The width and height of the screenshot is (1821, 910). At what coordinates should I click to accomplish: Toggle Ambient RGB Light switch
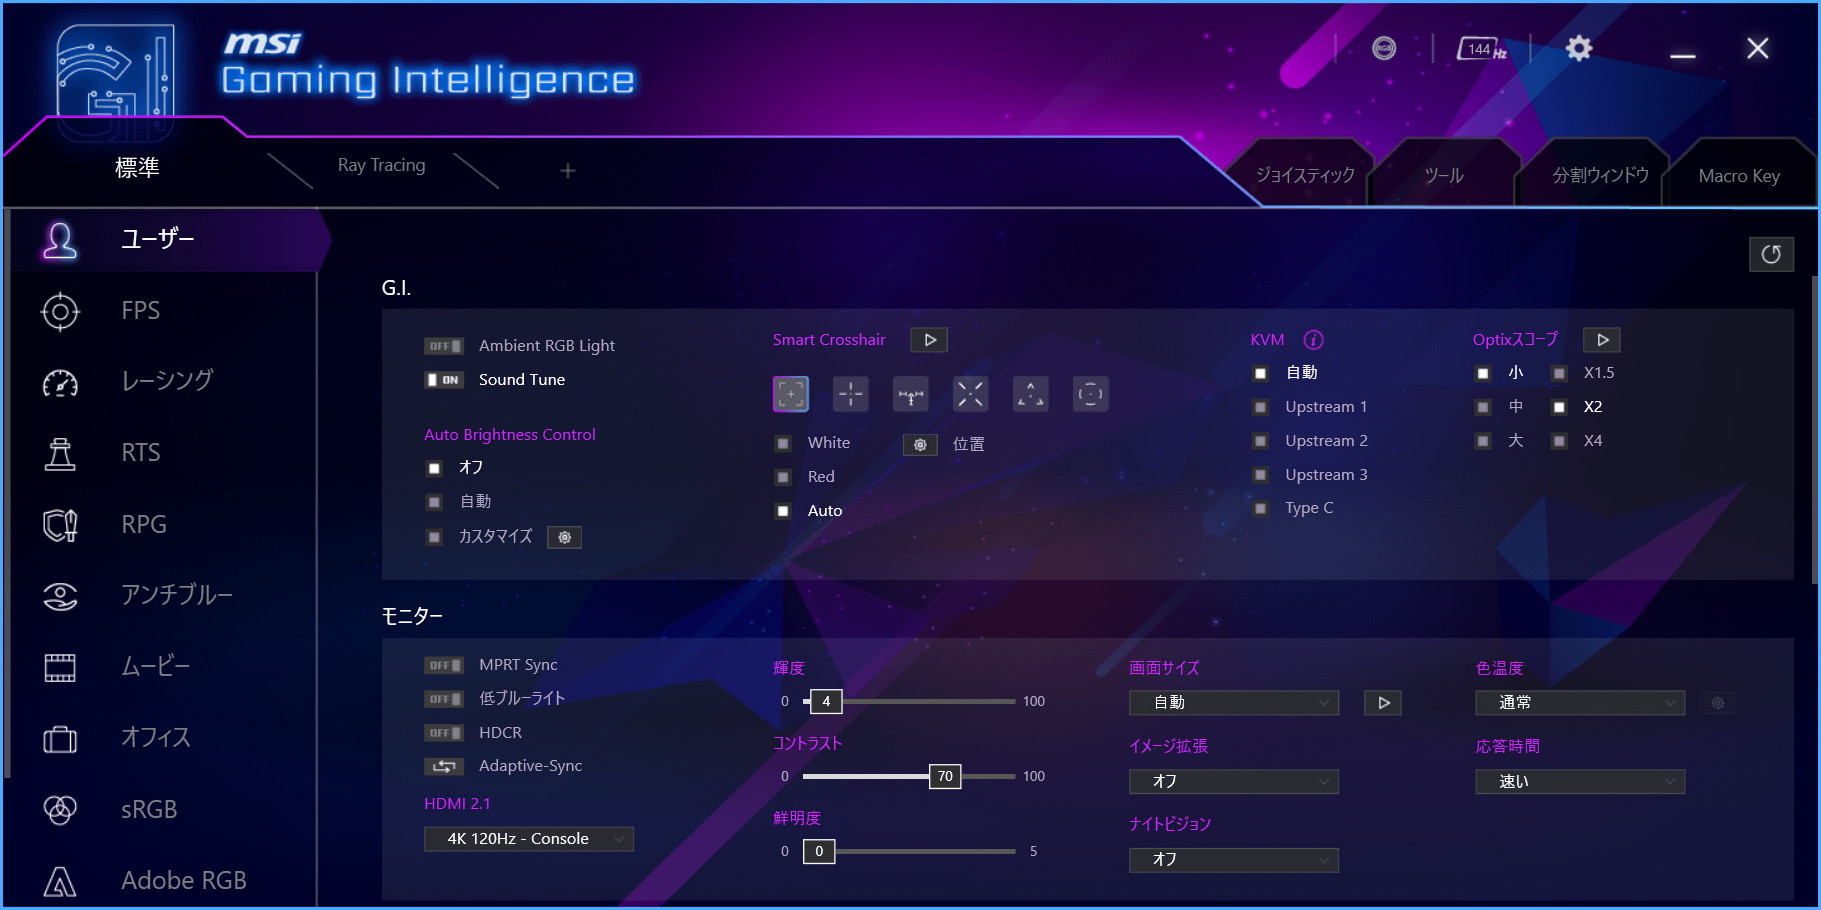[x=443, y=346]
